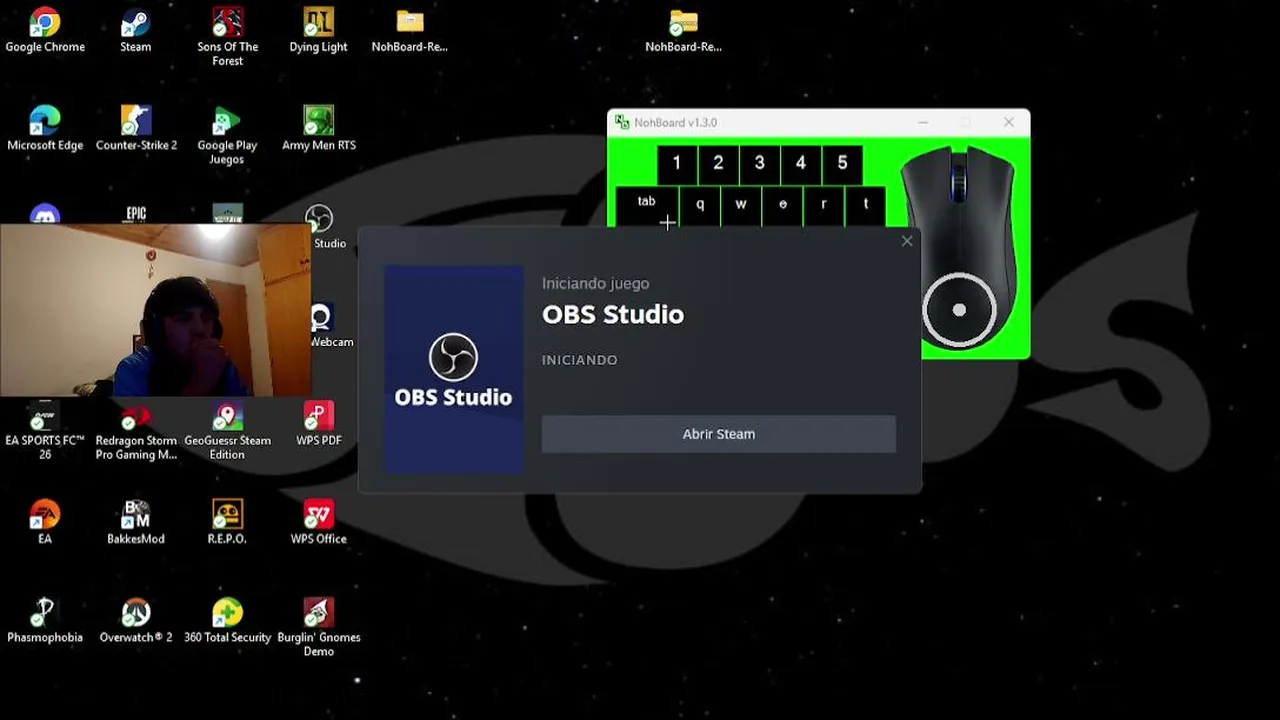Click key 4 in the NohBoard window

[800, 163]
